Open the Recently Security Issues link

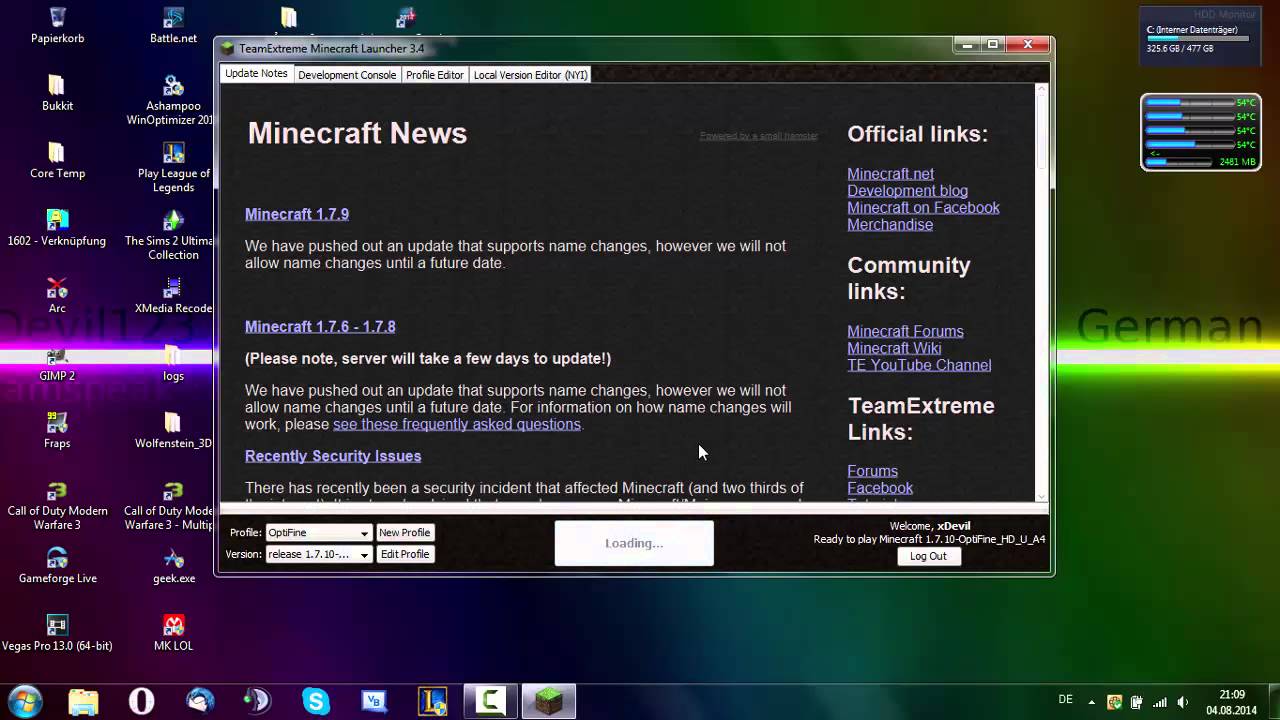click(333, 456)
